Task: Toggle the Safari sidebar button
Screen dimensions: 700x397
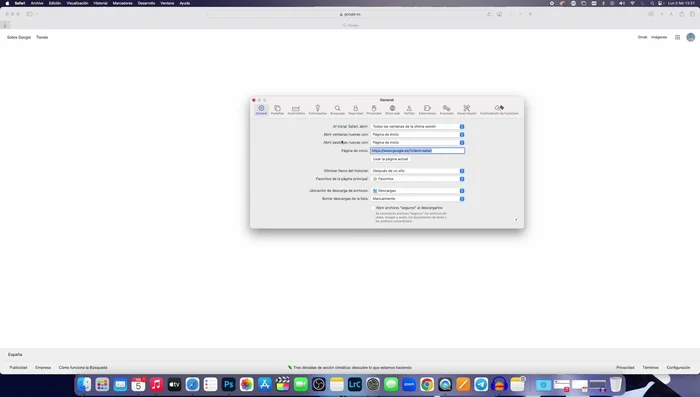Action: (x=29, y=14)
